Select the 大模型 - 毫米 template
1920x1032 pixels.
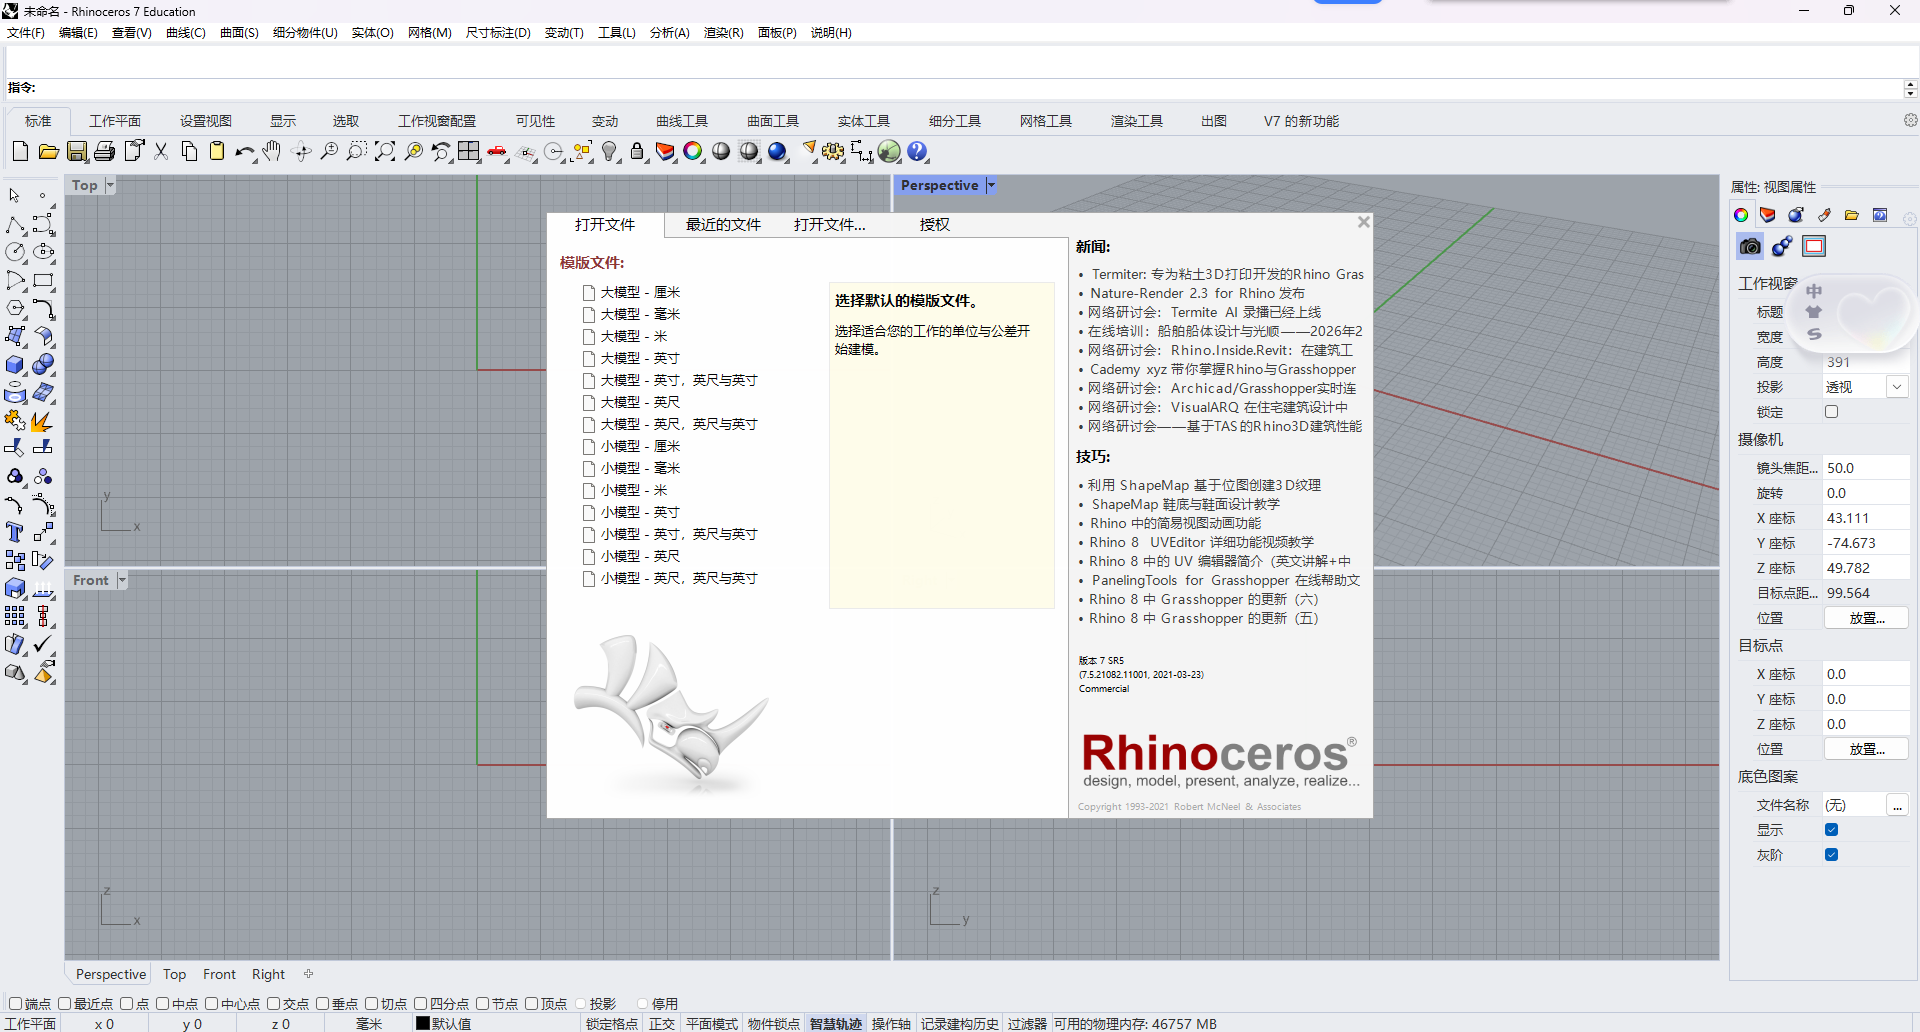pos(640,314)
